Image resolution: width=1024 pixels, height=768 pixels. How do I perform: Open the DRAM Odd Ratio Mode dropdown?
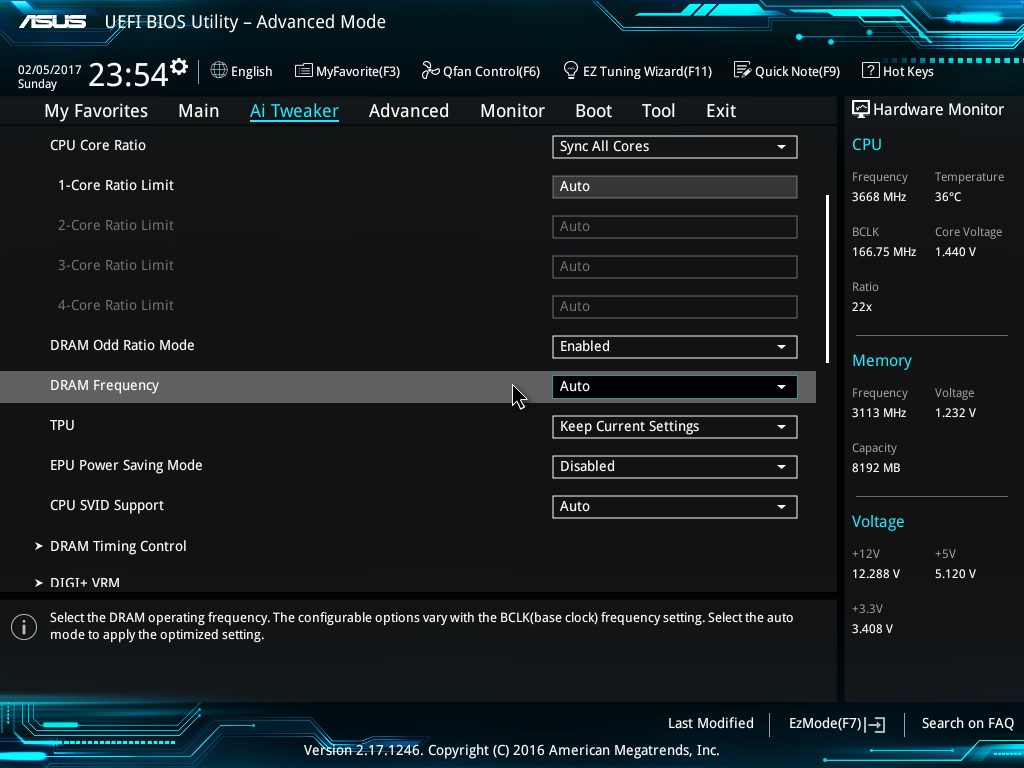tap(675, 346)
